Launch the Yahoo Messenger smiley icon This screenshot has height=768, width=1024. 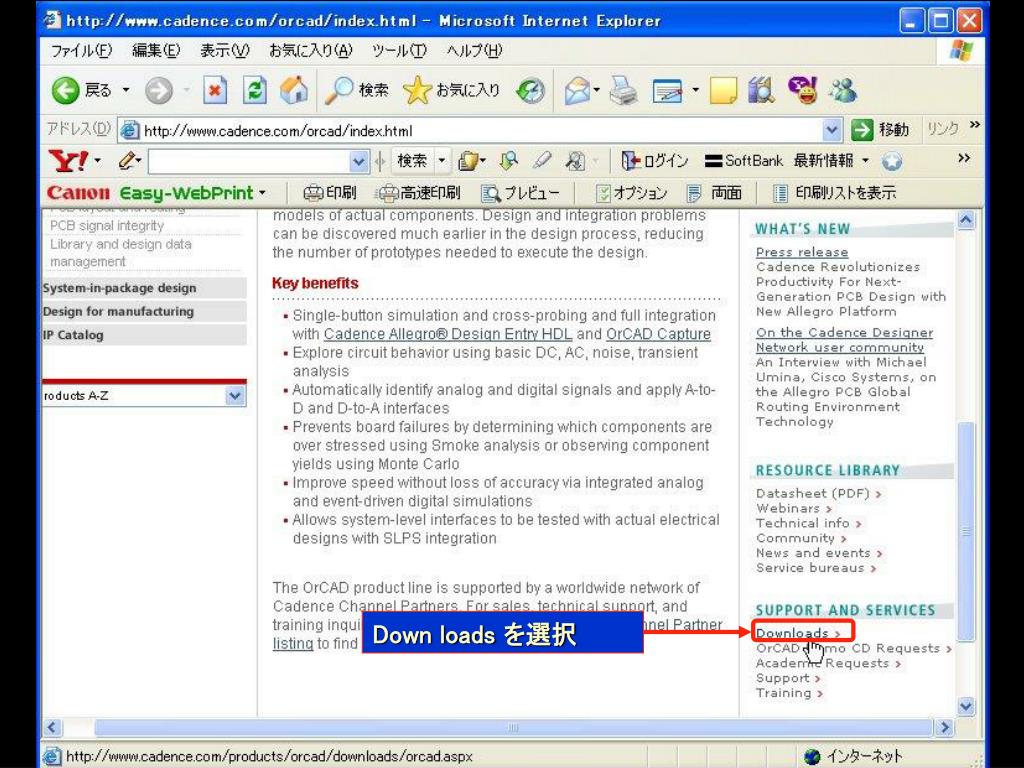(803, 90)
